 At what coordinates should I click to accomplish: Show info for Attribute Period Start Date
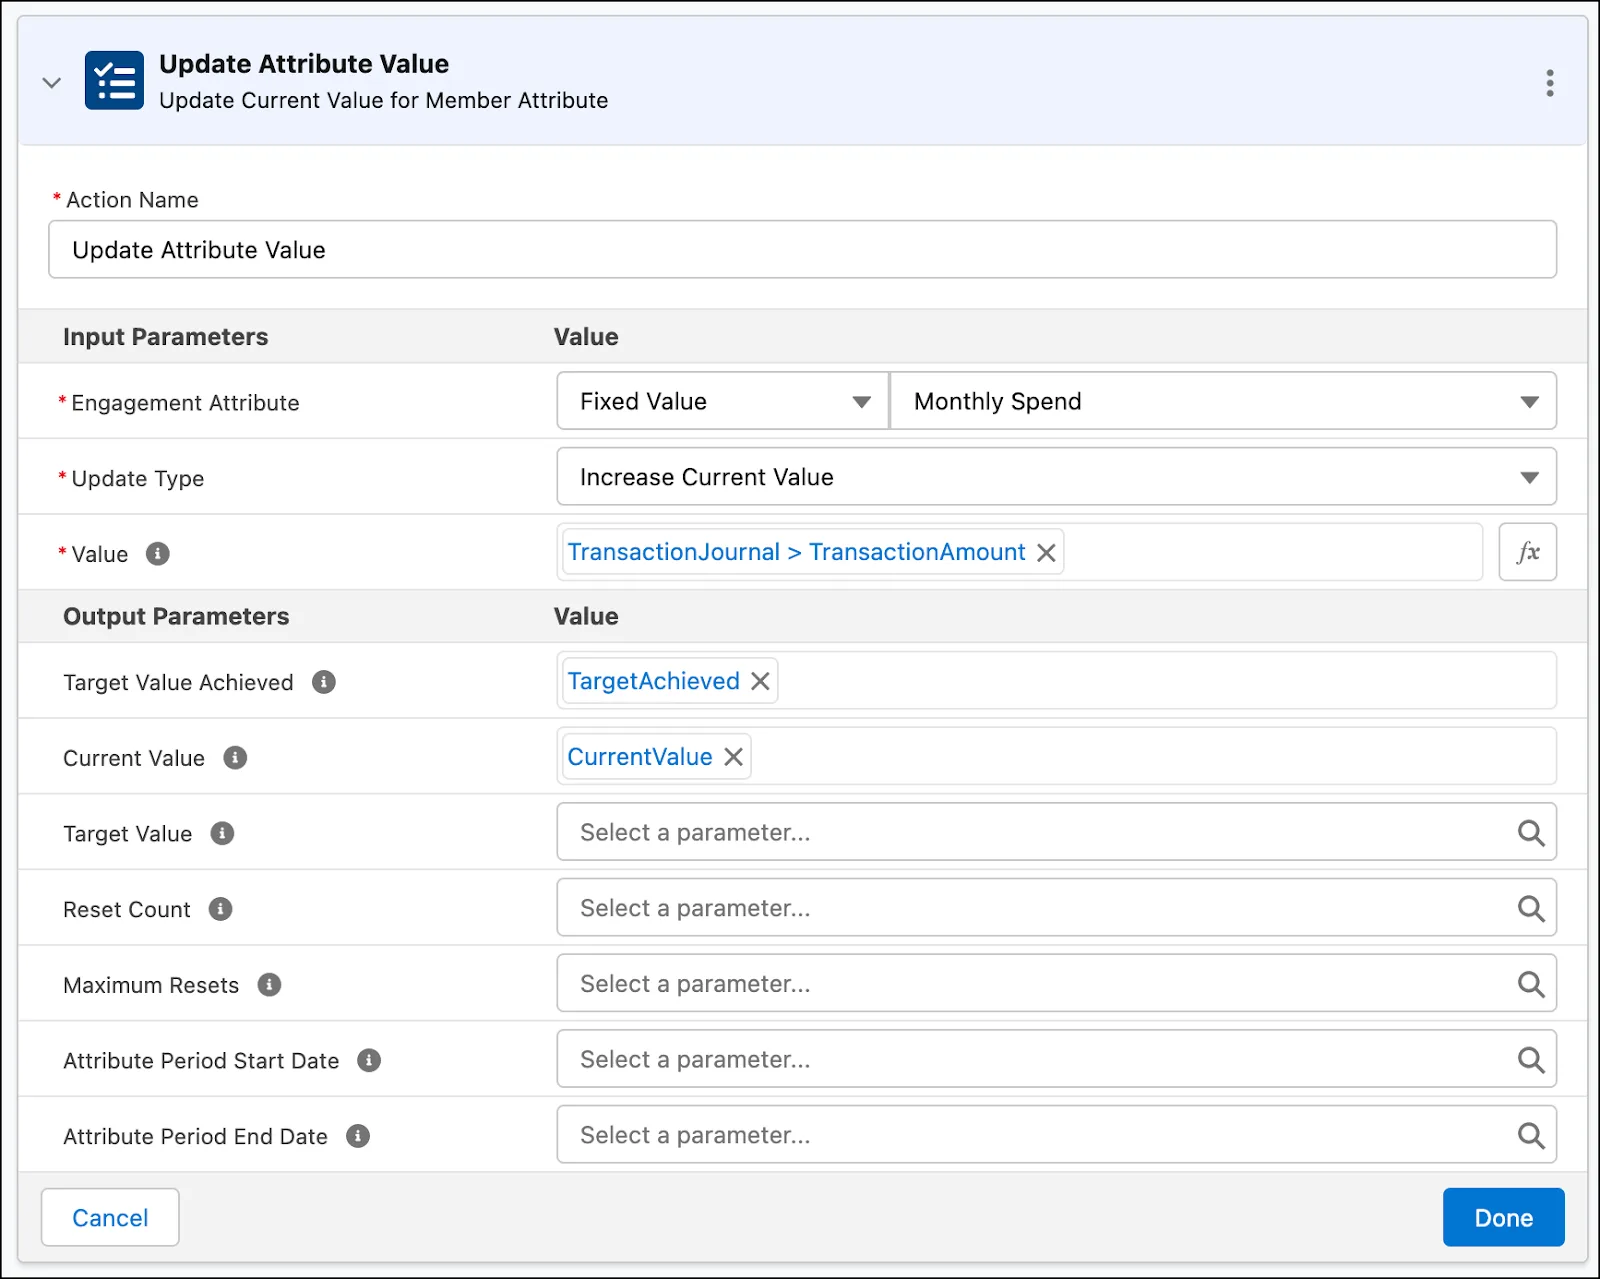point(369,1060)
